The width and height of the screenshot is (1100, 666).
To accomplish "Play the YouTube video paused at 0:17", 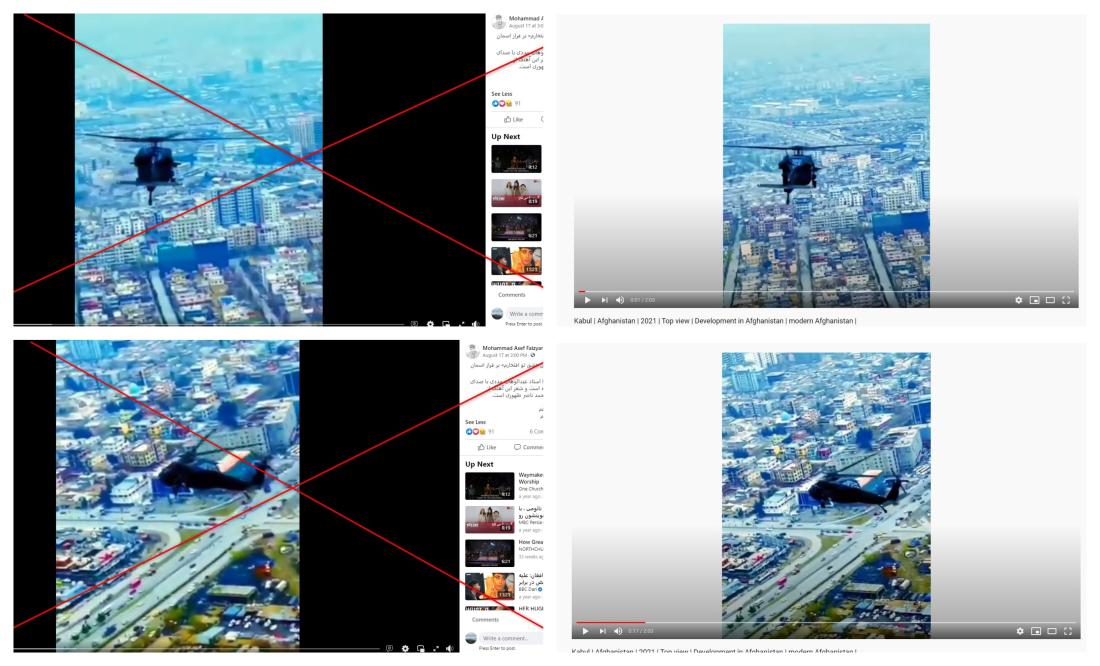I will (x=586, y=631).
